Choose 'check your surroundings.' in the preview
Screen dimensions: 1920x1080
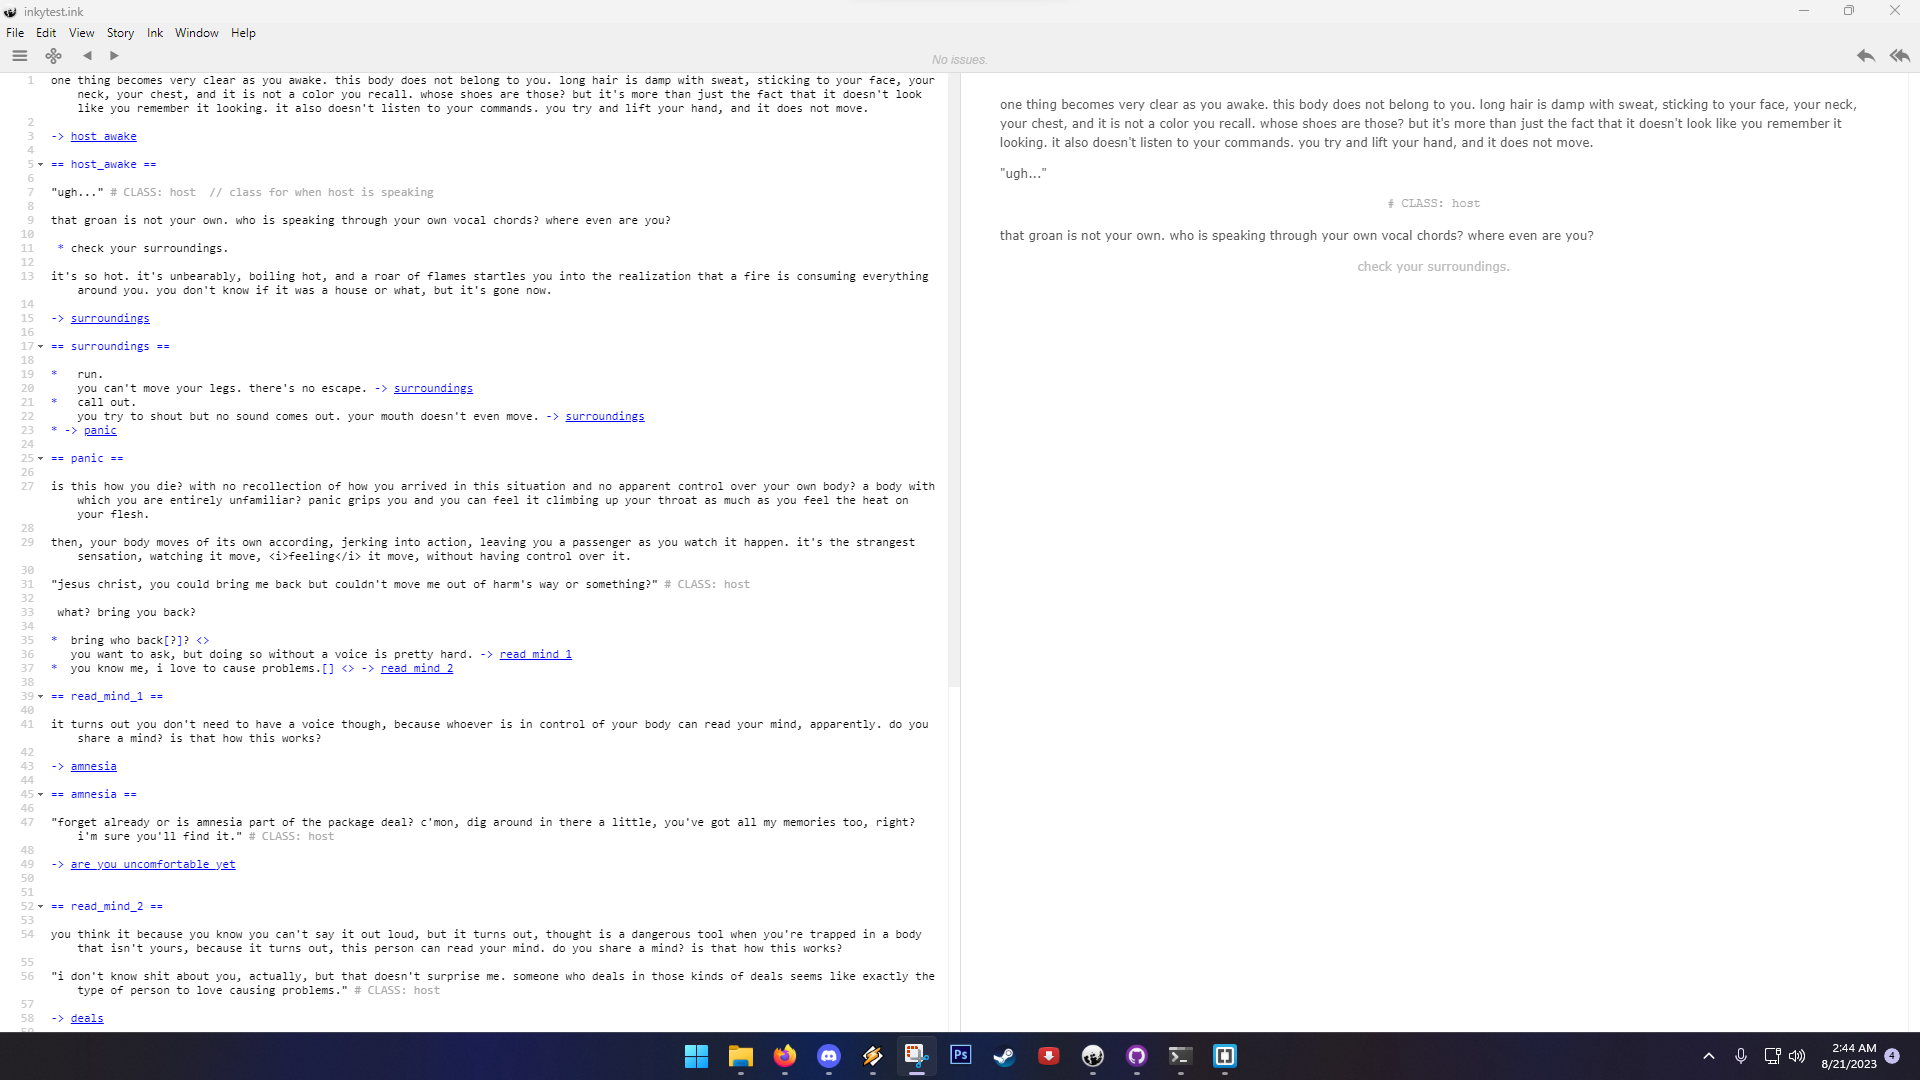[x=1433, y=267]
